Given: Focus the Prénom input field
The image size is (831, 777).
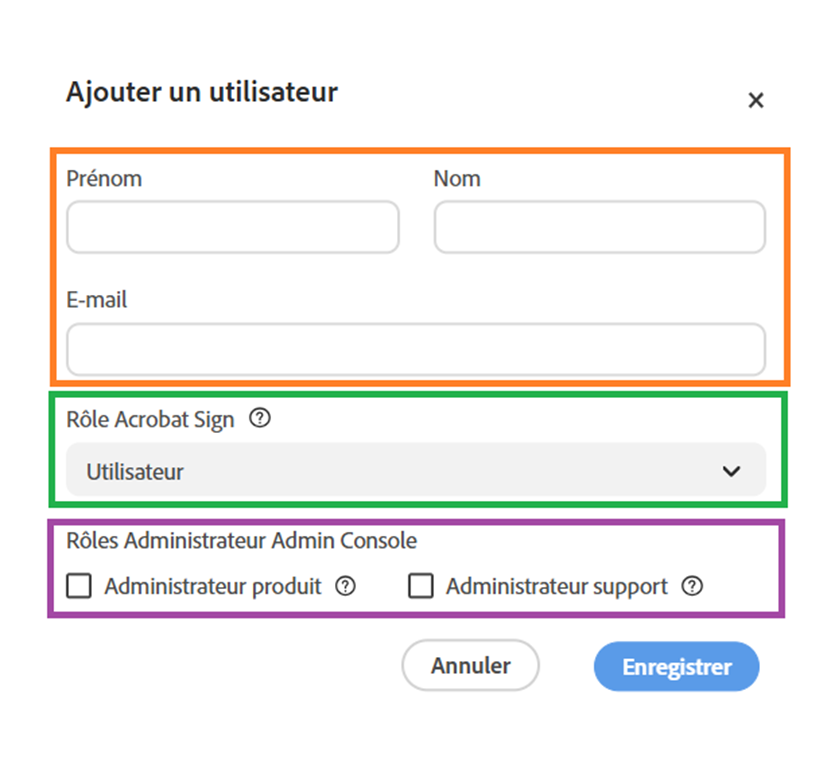Looking at the screenshot, I should click(232, 227).
